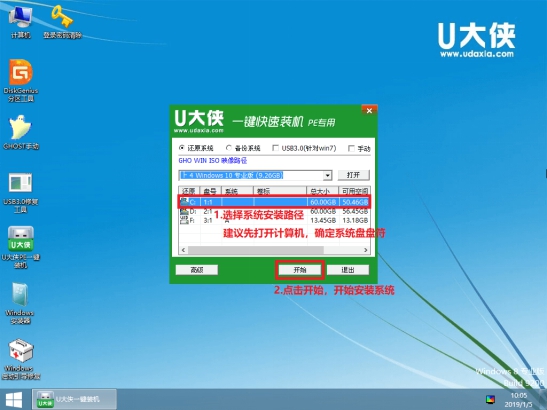Select the 备份系统 radio button
The width and height of the screenshot is (547, 410).
click(228, 148)
